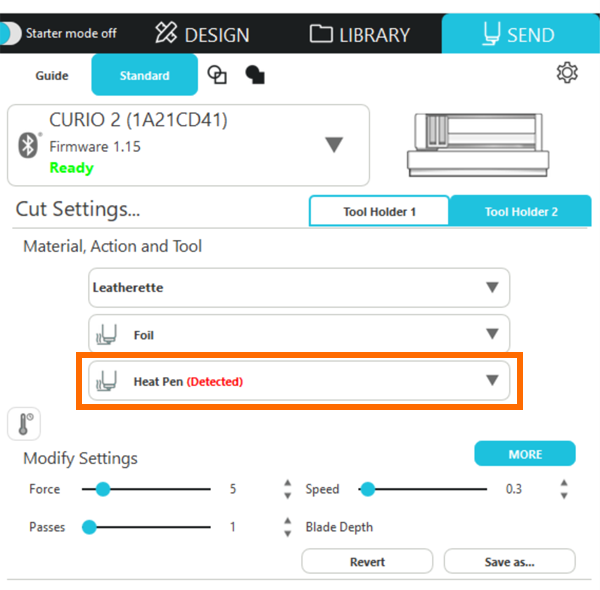Screen dimensions: 600x590
Task: Click the tool icon in Foil row
Action: (x=107, y=335)
